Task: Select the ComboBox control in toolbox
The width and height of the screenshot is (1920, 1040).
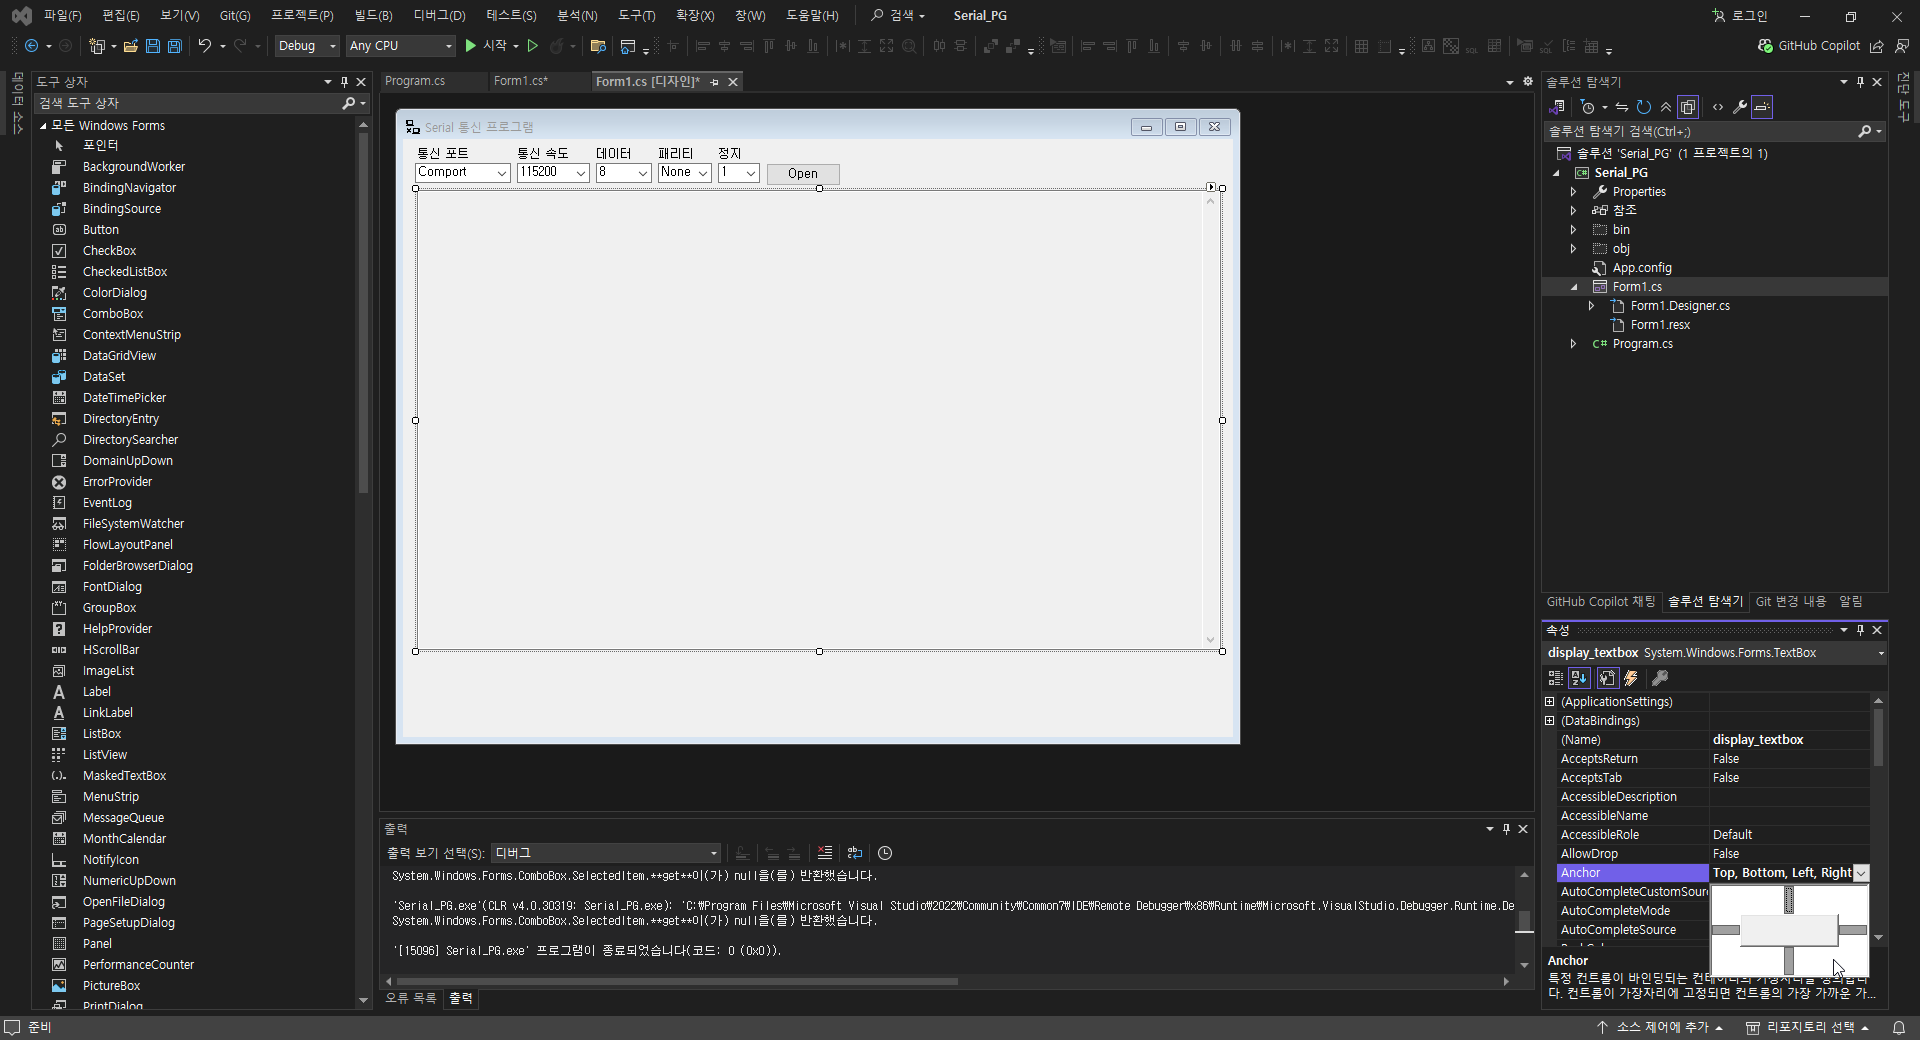Action: (x=113, y=314)
